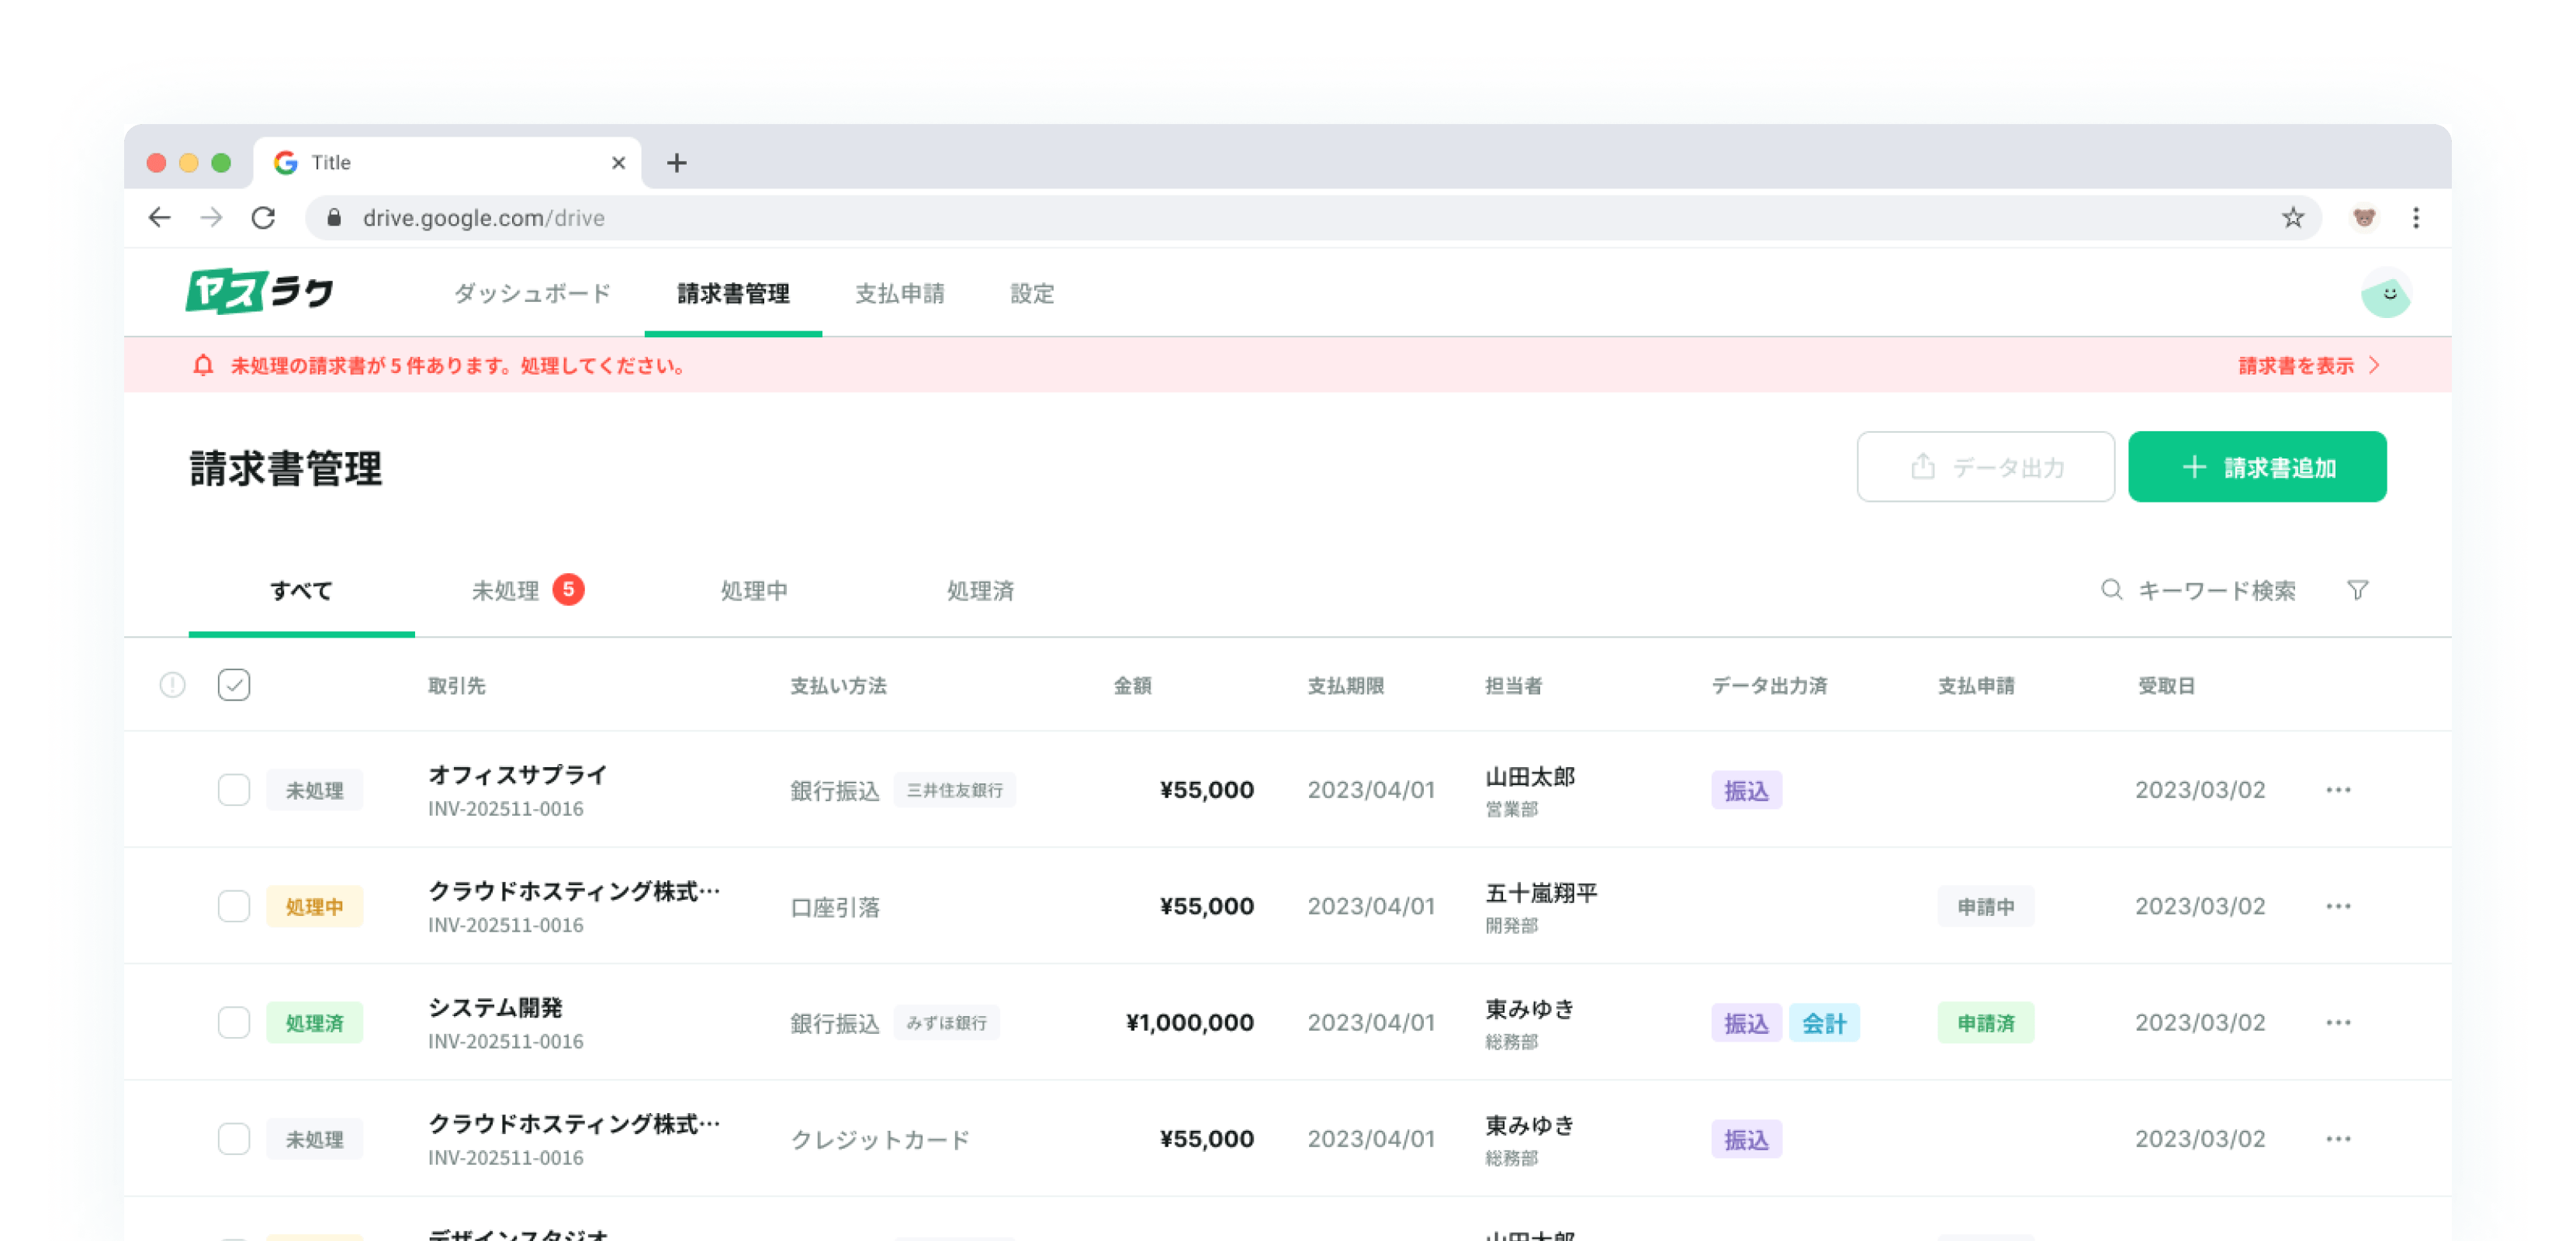
Task: Open the filter funnel icon
Action: coord(2357,590)
